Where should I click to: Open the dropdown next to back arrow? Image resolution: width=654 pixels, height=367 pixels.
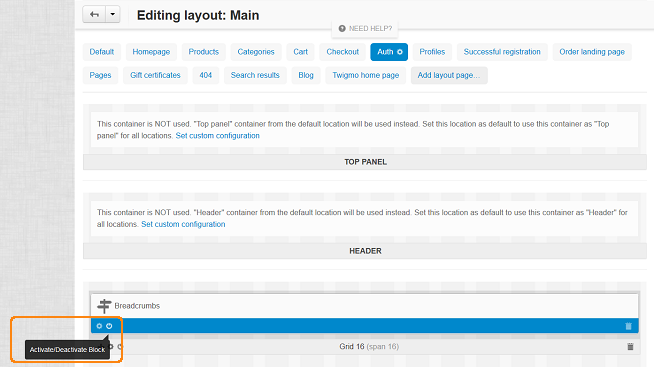pyautogui.click(x=113, y=15)
